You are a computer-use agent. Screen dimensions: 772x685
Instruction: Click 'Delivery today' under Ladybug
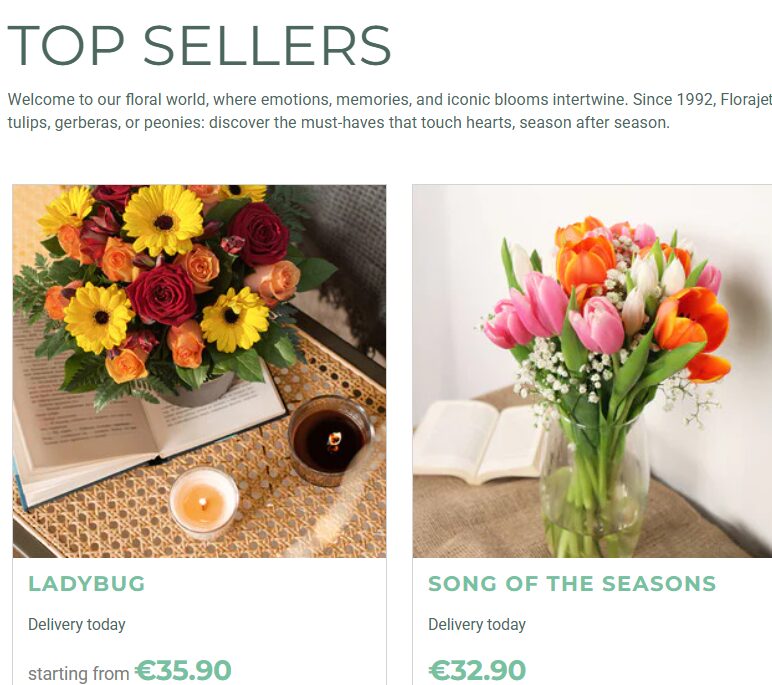pos(77,625)
